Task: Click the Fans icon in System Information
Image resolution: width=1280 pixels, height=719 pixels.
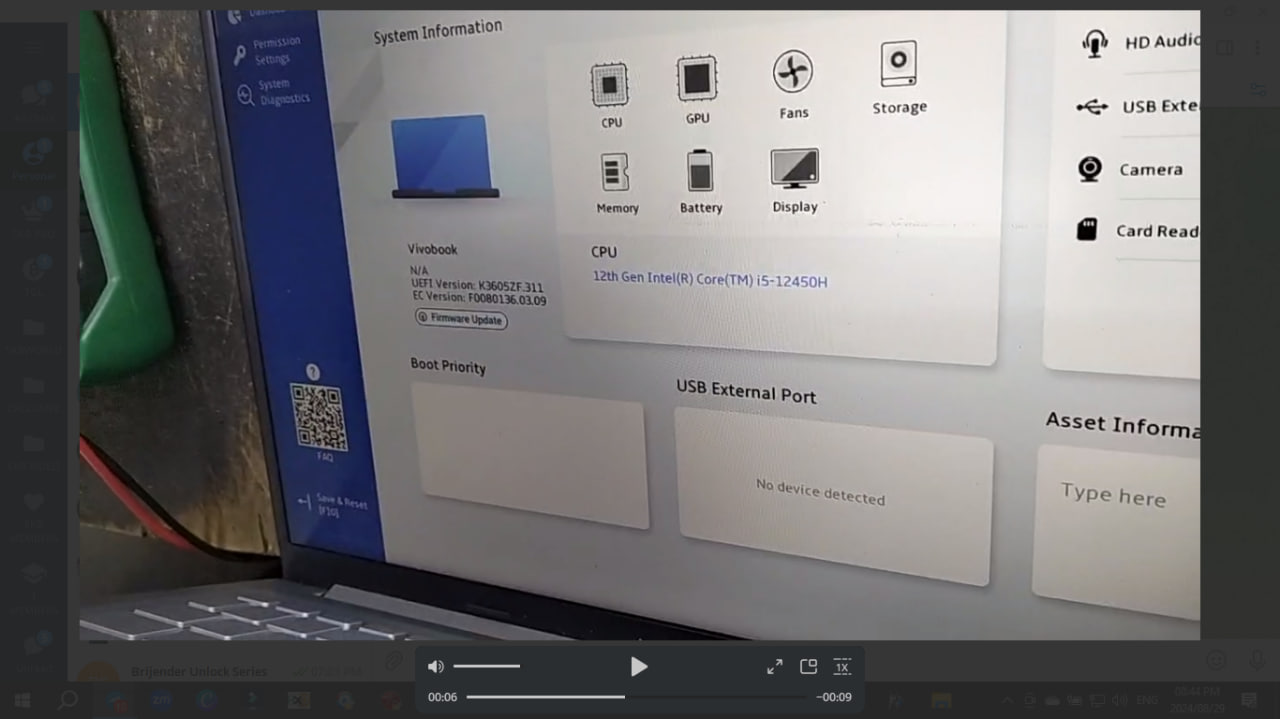Action: 793,72
